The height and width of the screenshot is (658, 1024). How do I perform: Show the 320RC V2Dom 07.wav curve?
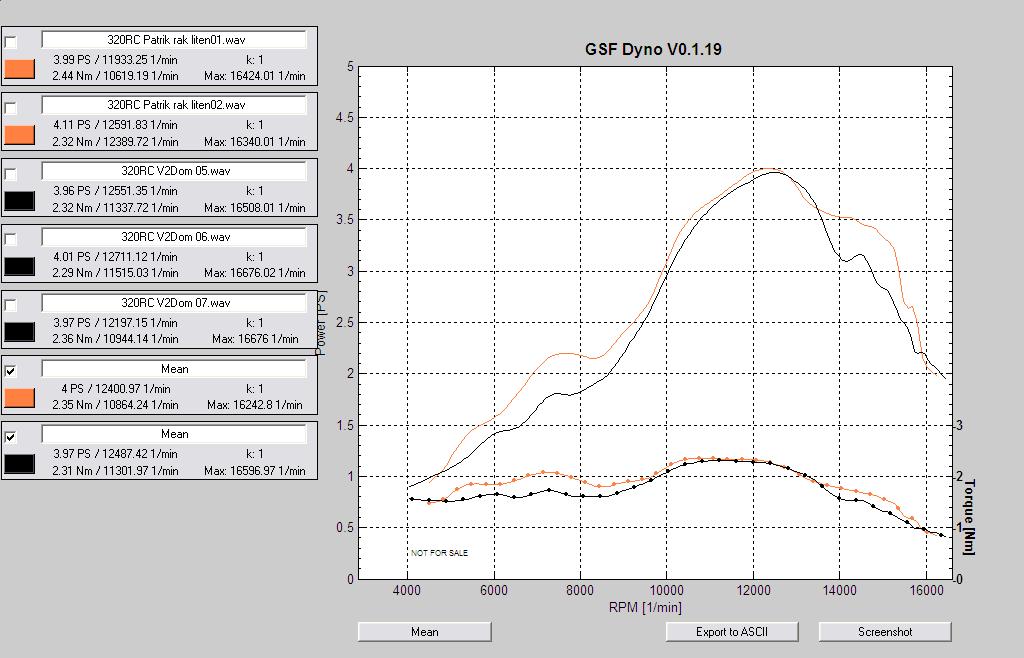pyautogui.click(x=11, y=306)
